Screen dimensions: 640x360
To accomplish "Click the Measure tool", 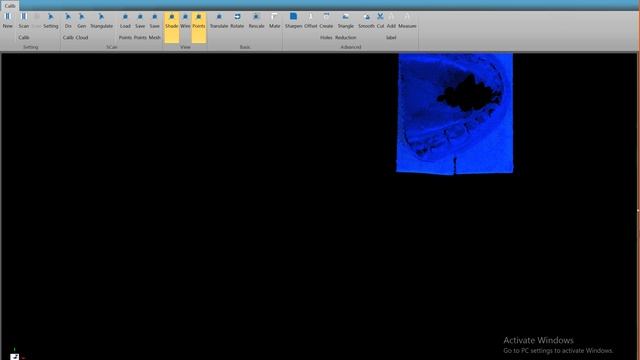I will [x=407, y=21].
